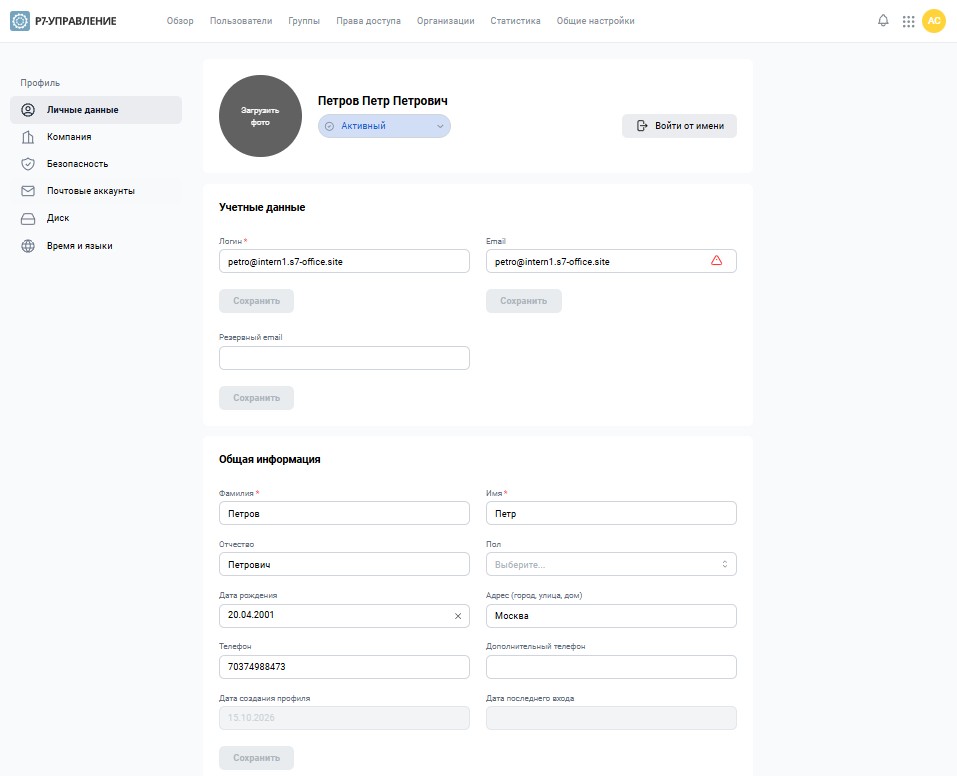Click the Р7-Управление gear logo icon

(20, 21)
